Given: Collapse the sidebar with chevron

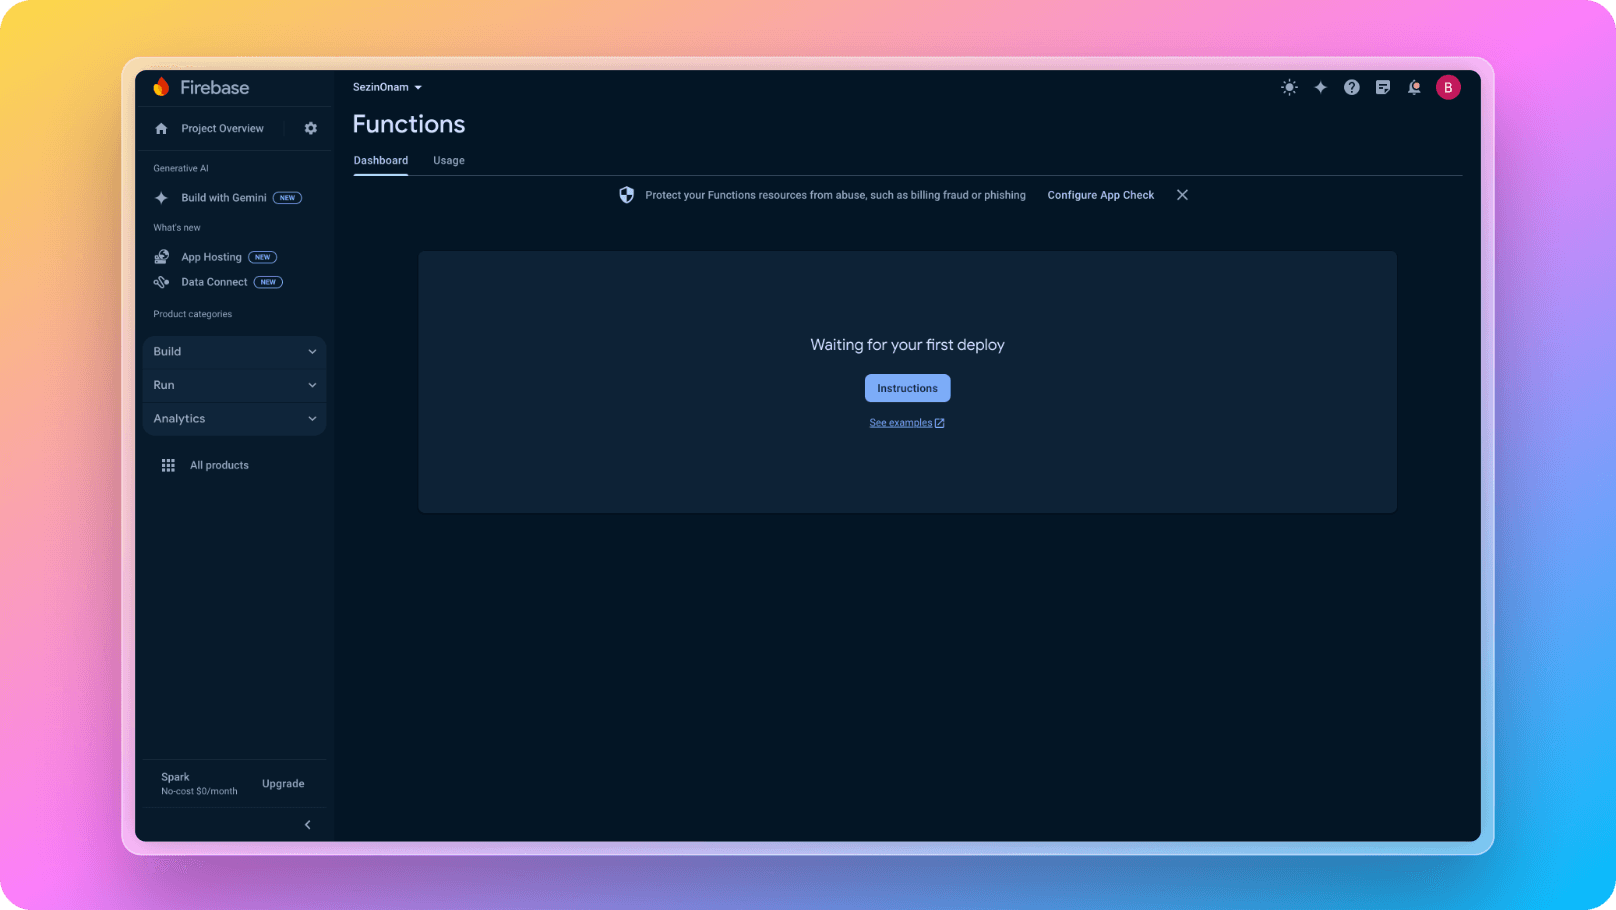Looking at the screenshot, I should click(307, 825).
